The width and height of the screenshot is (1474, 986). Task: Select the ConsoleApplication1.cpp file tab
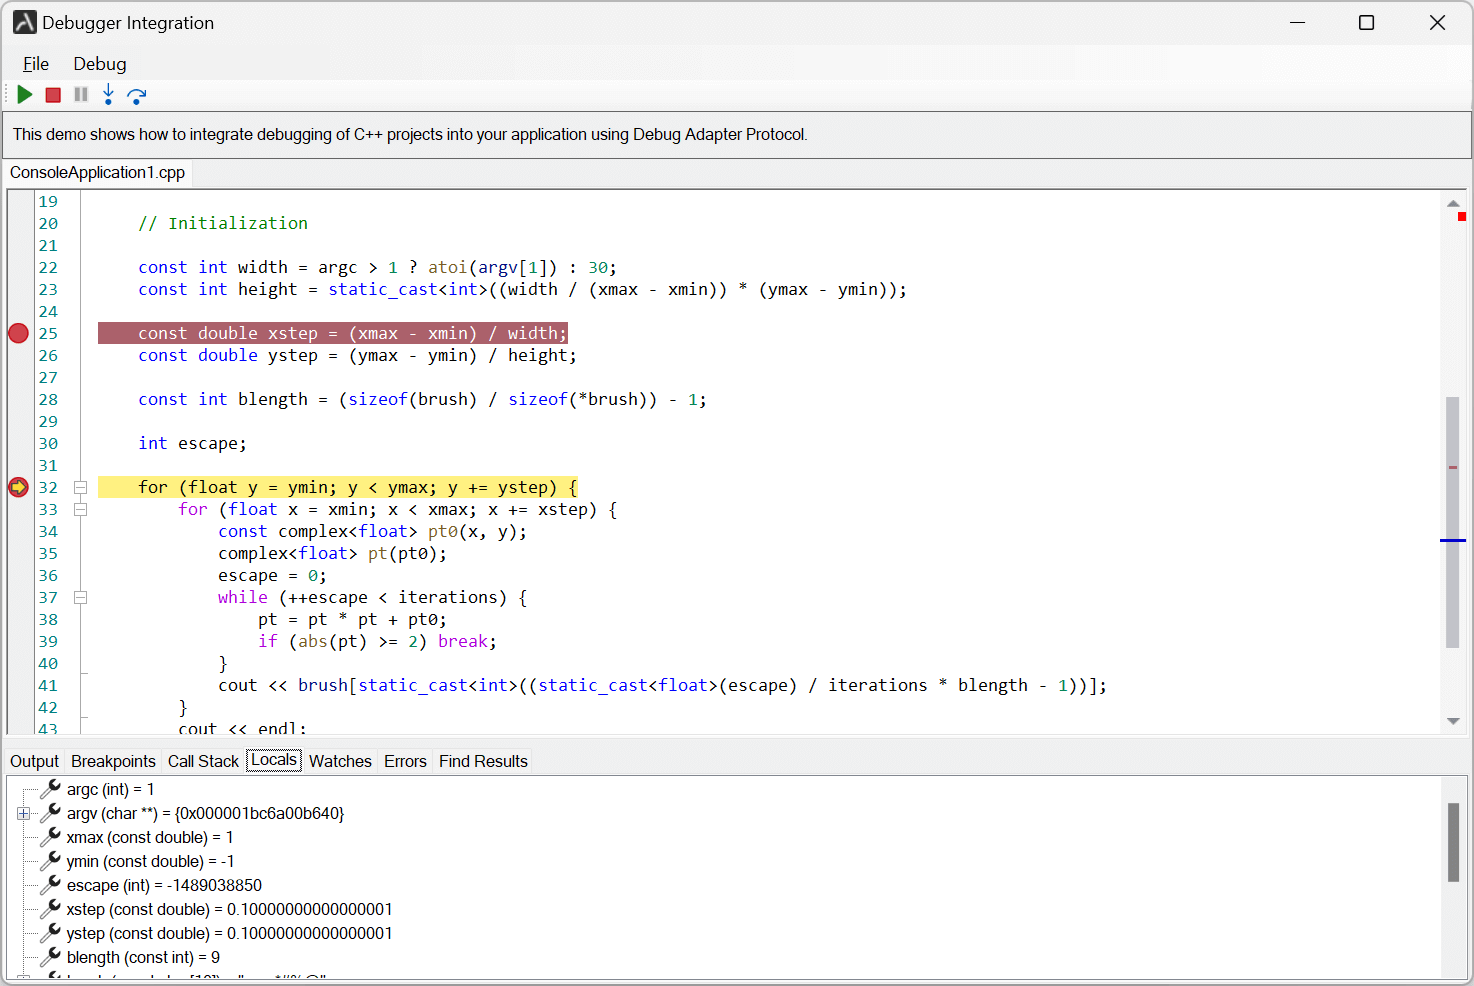pos(98,173)
